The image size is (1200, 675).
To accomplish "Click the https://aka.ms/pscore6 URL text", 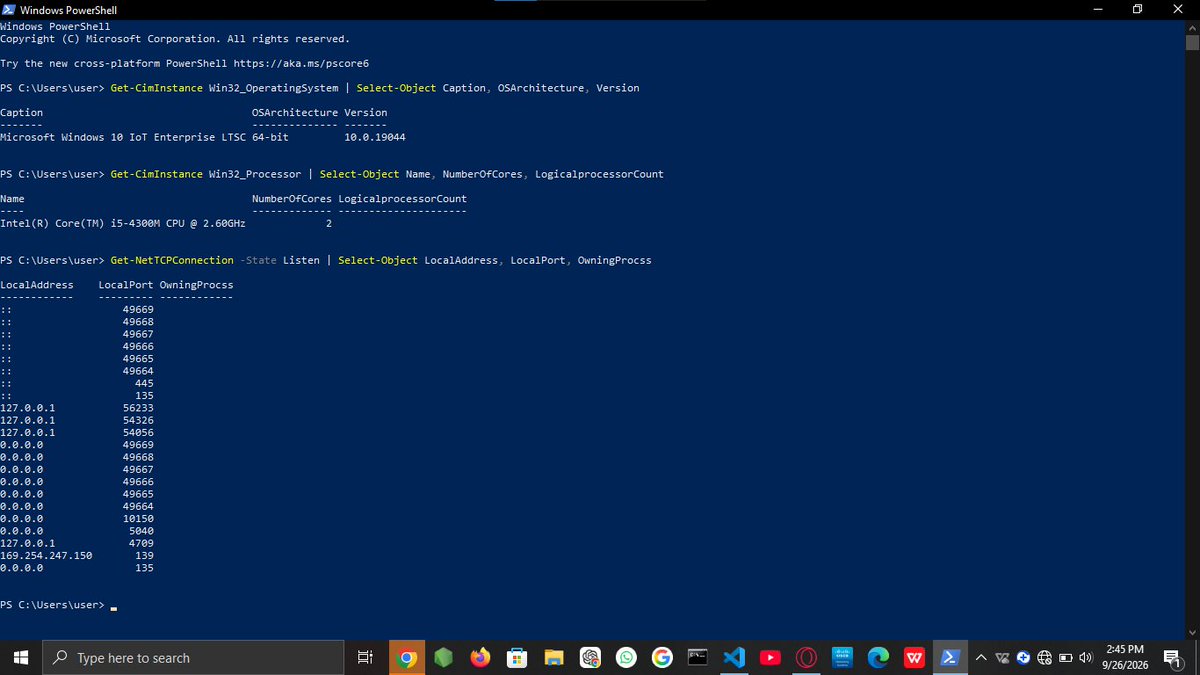I will click(x=301, y=63).
